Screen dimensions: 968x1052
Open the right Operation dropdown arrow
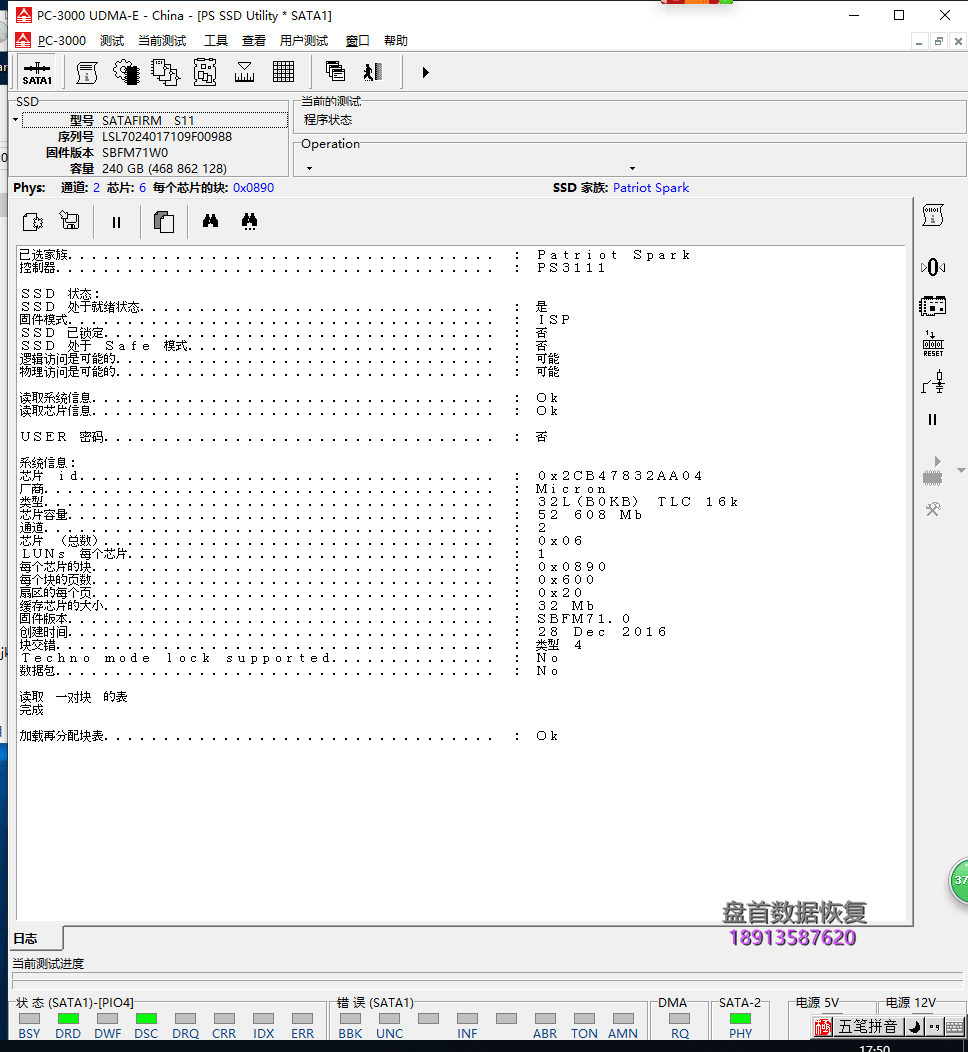click(632, 168)
